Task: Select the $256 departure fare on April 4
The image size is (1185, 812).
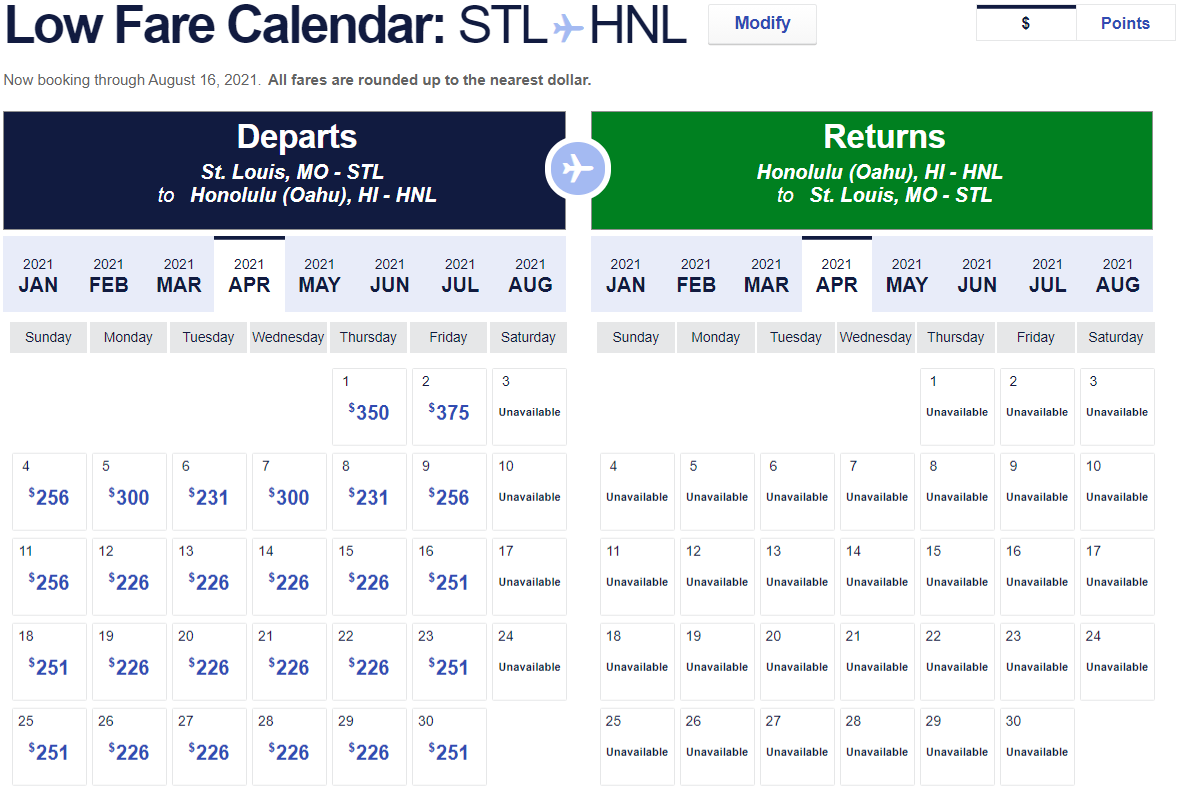Action: pyautogui.click(x=49, y=496)
